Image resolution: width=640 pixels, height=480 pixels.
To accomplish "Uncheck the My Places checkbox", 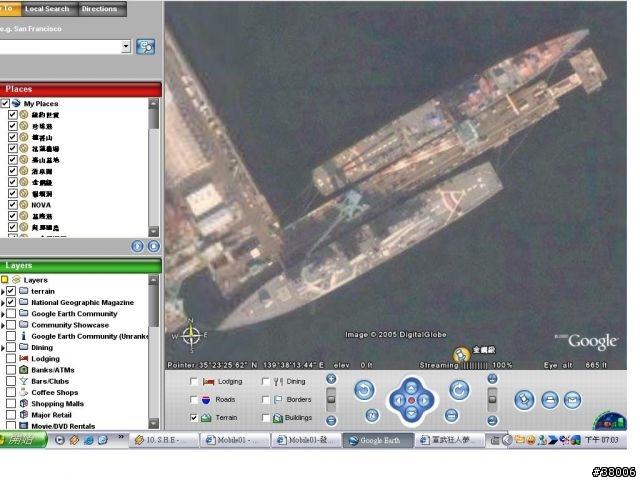I will 5,103.
